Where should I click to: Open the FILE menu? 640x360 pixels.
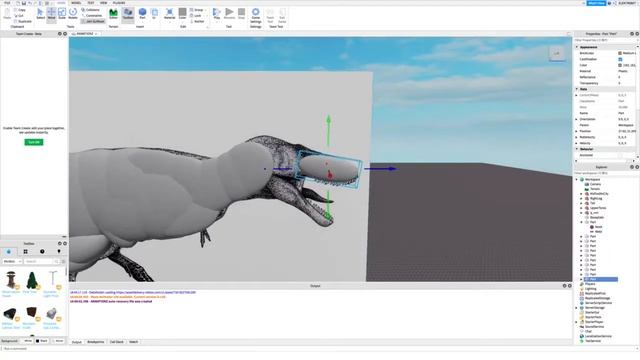7,3
